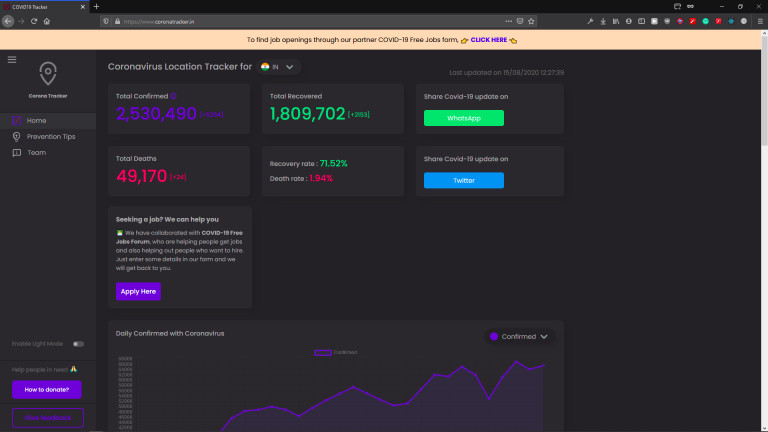
Task: Open a new browser tab
Action: (96, 7)
